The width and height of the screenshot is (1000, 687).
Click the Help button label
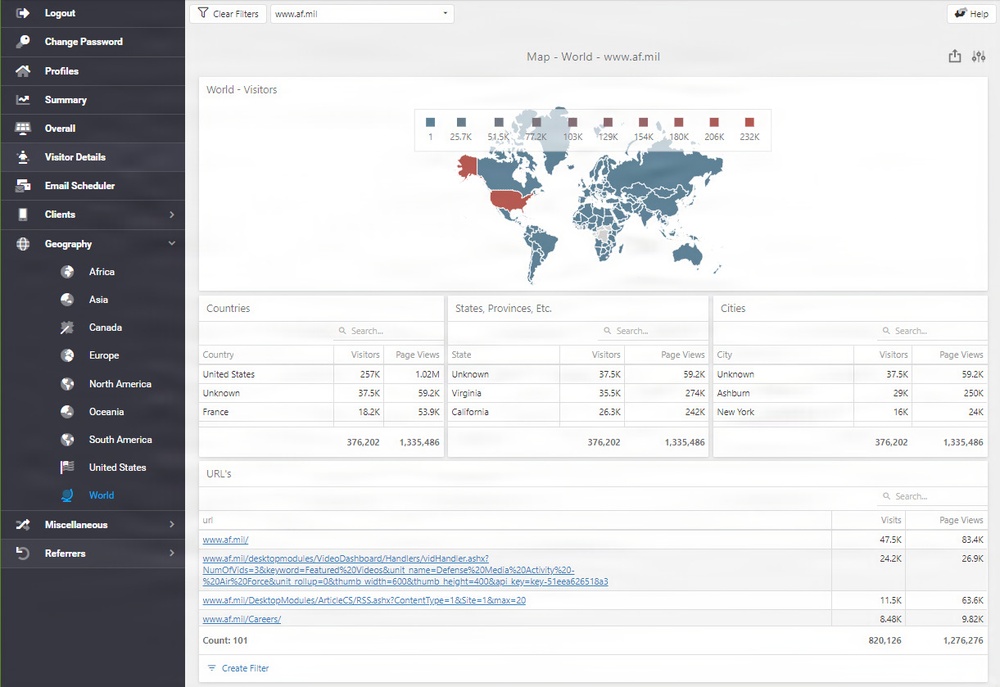(979, 13)
